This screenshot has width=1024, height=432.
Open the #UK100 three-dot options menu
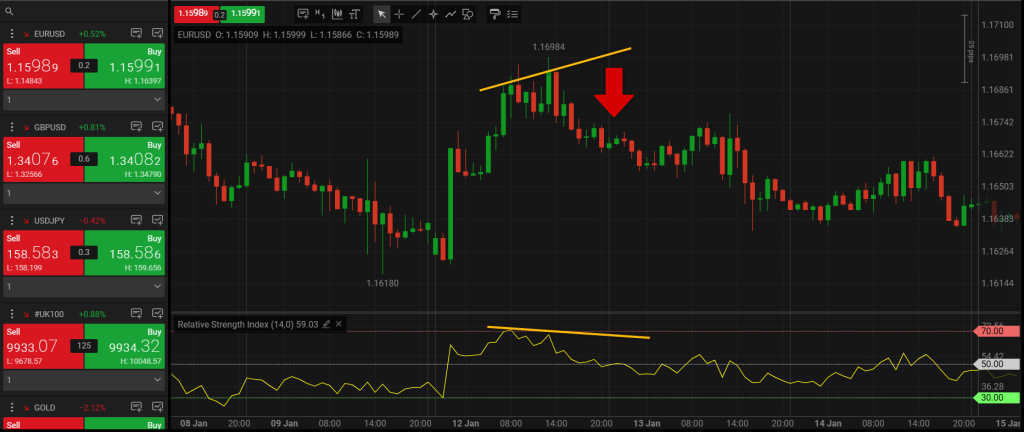point(10,312)
